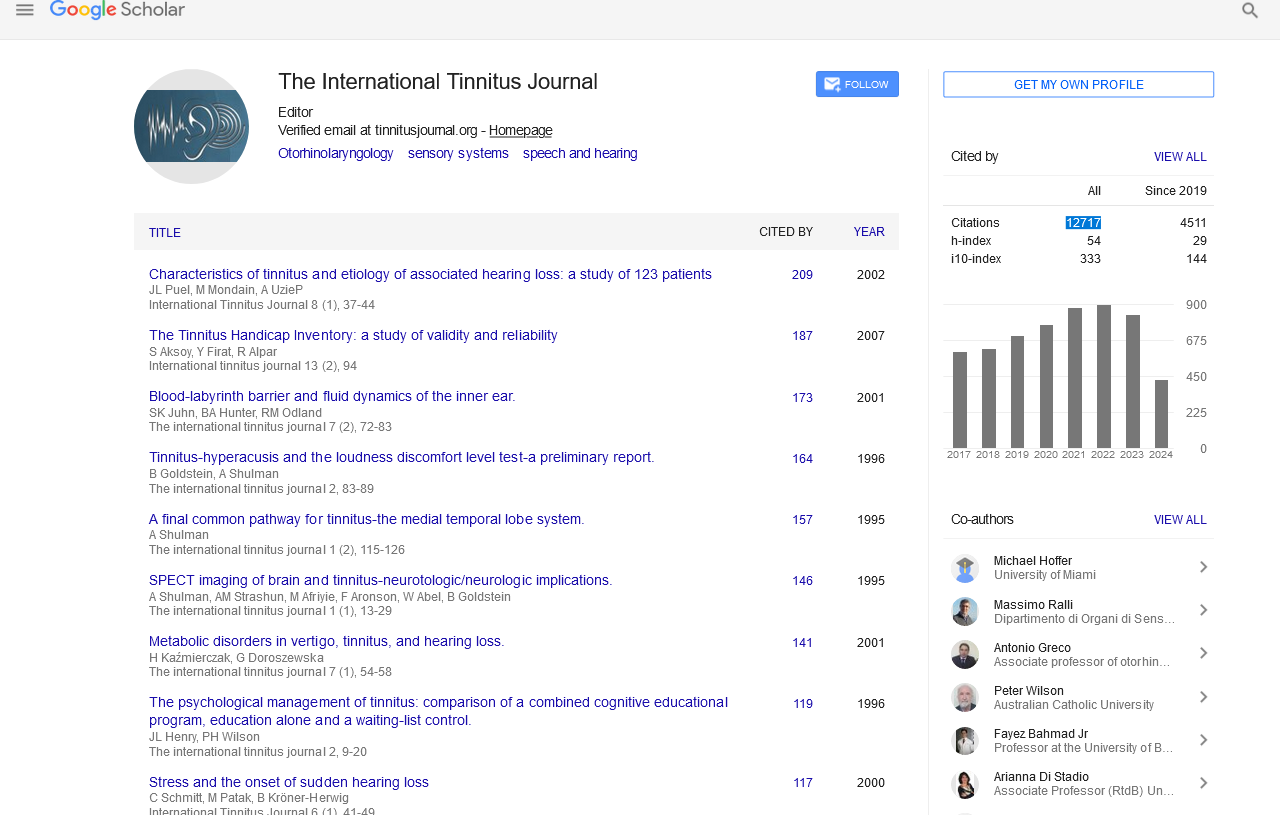Click Antonio Greco's avatar photo

(x=964, y=654)
